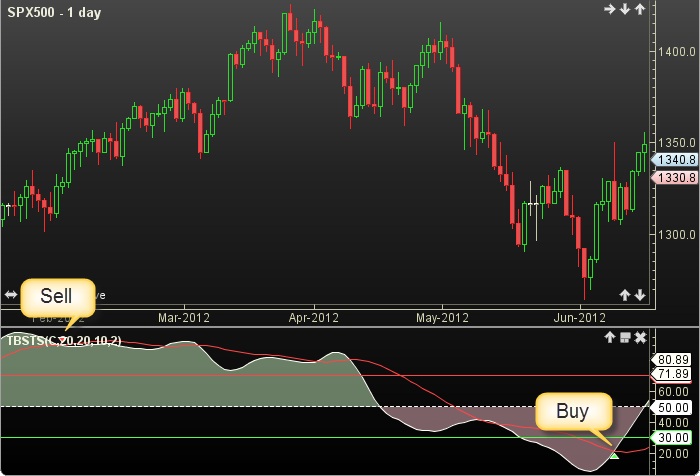Click the Jun-2012 date axis label
The image size is (700, 476).
coord(579,318)
